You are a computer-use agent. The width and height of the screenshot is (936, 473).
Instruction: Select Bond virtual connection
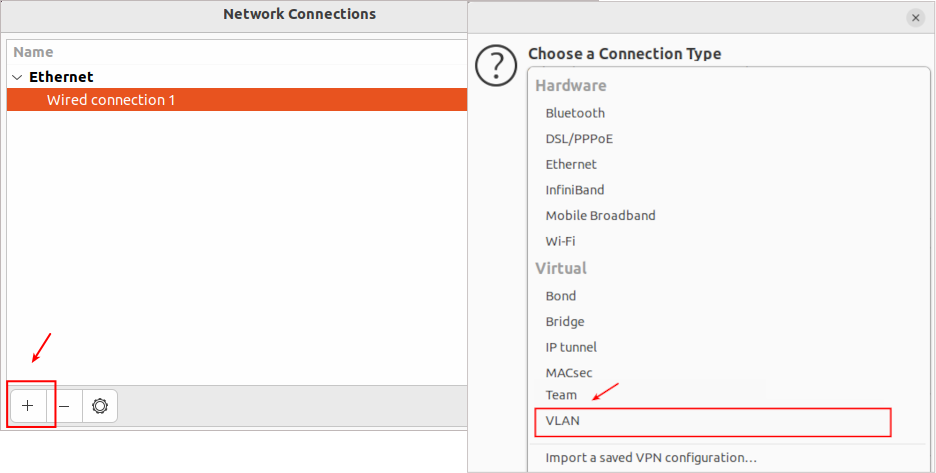[561, 296]
